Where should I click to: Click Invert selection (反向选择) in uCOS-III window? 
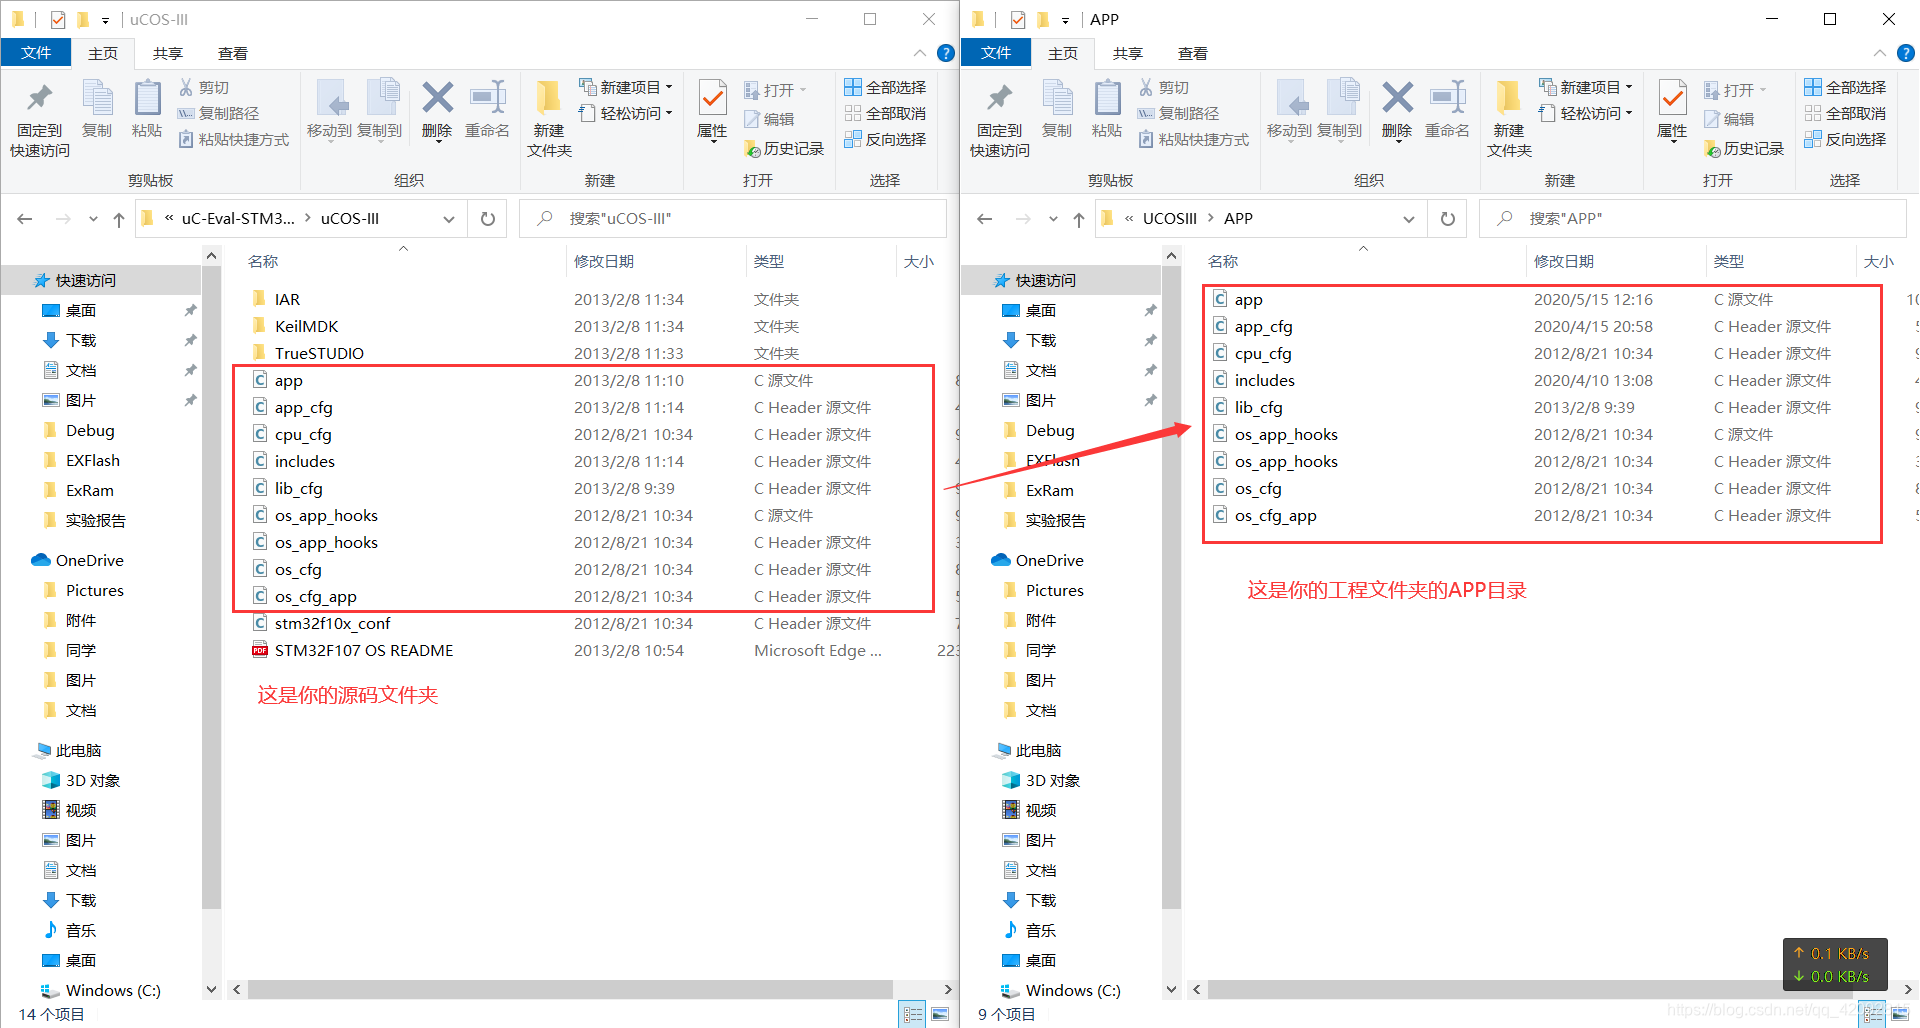pyautogui.click(x=886, y=140)
